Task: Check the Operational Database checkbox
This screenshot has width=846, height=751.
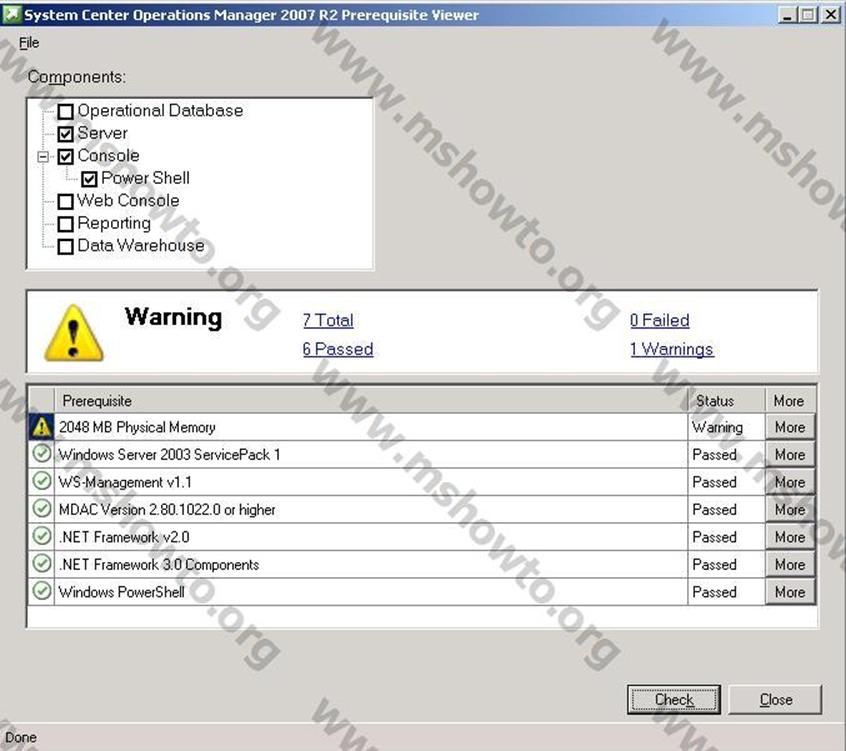Action: tap(65, 112)
